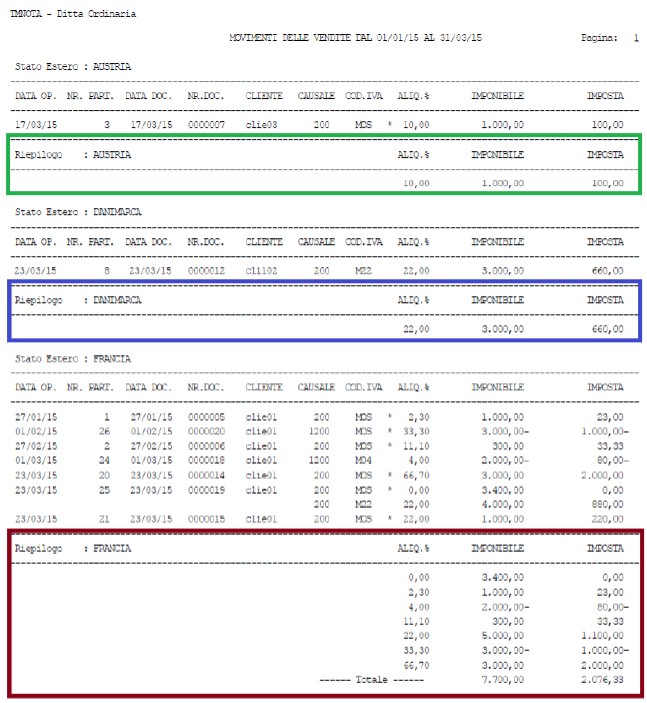Select document number 0000012 in Danimarca
The width and height of the screenshot is (647, 703).
tap(206, 271)
